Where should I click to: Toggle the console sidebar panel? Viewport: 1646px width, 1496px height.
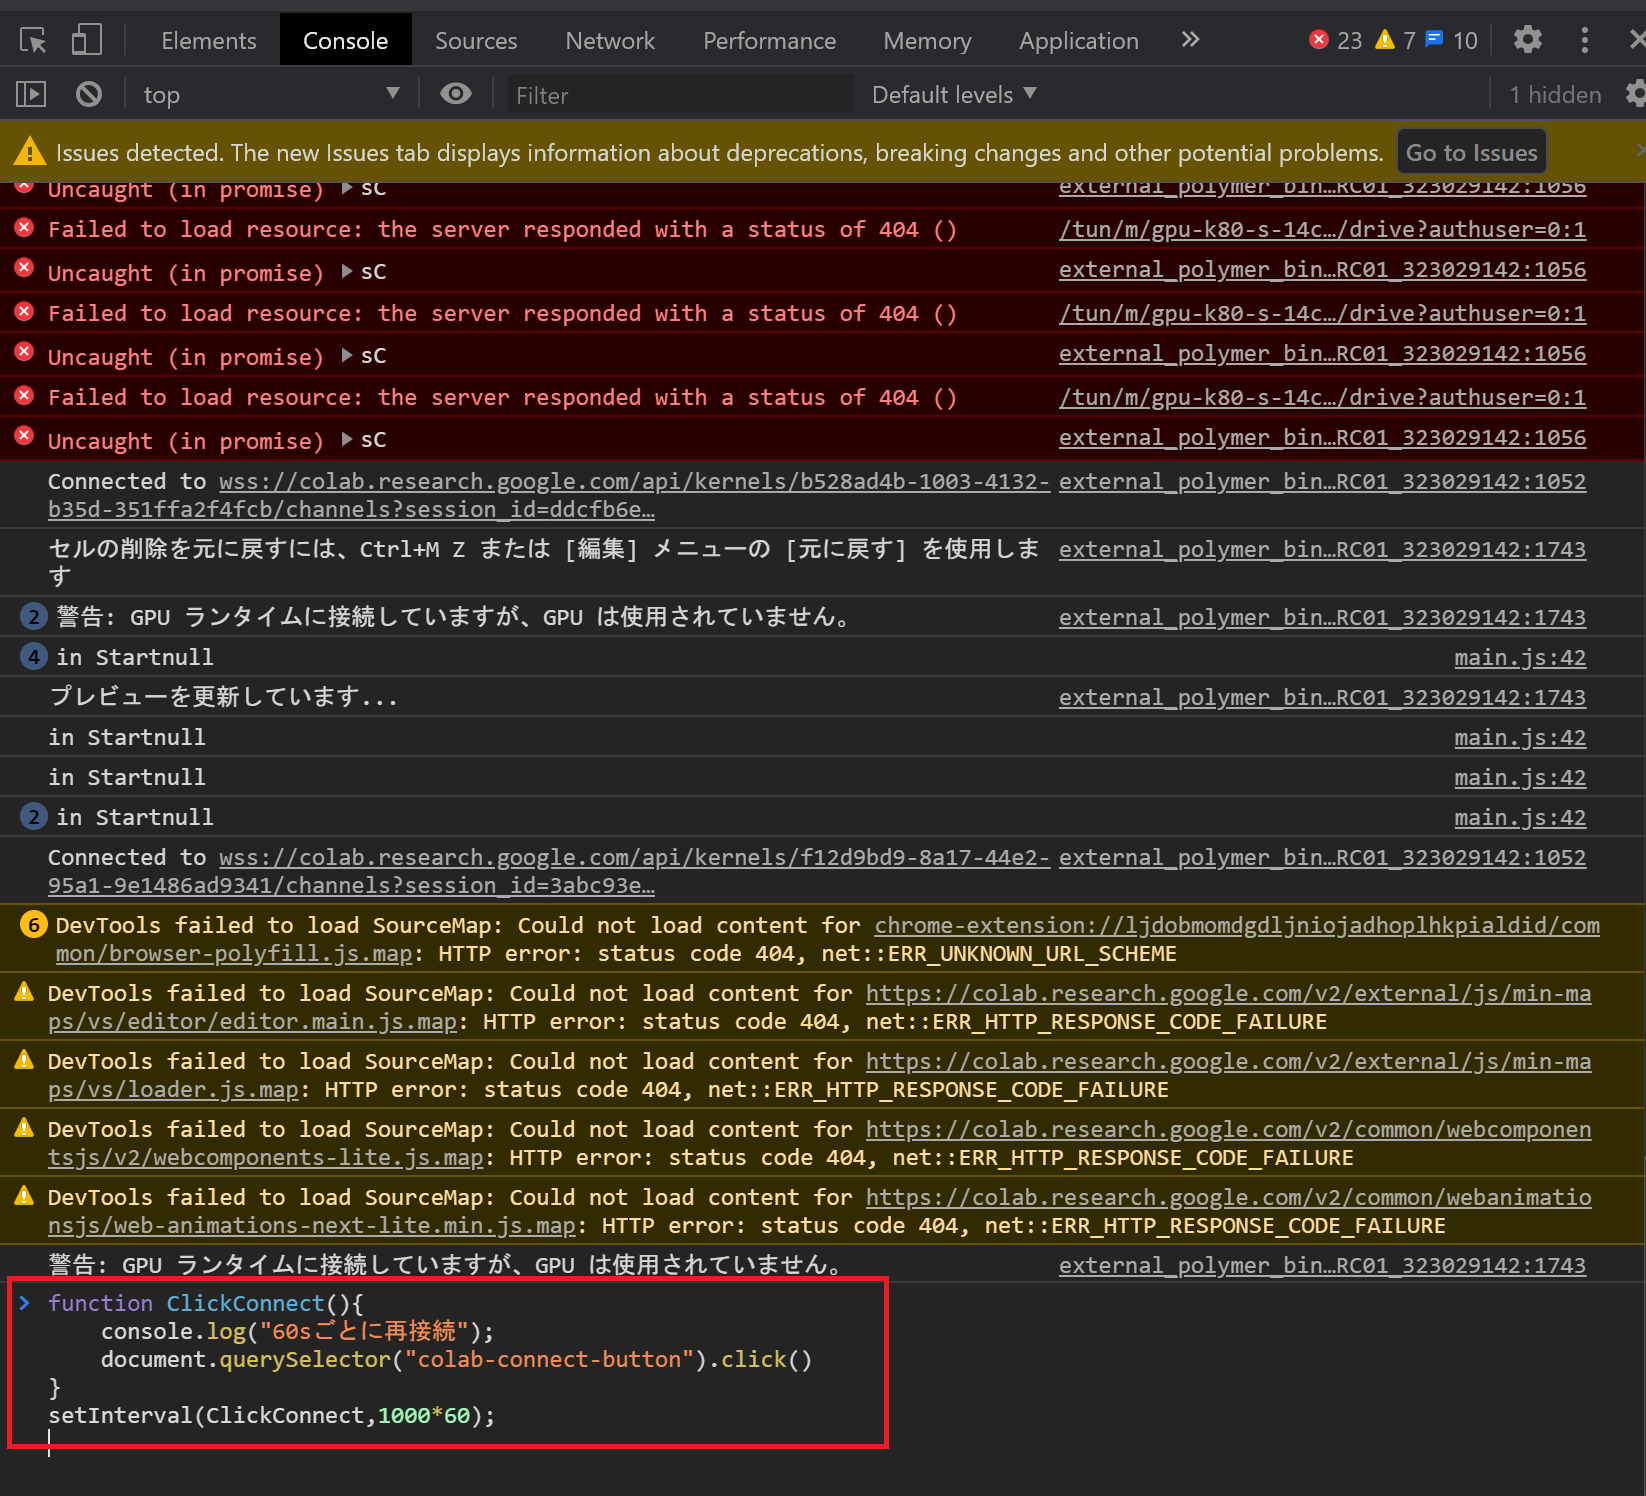(x=31, y=95)
